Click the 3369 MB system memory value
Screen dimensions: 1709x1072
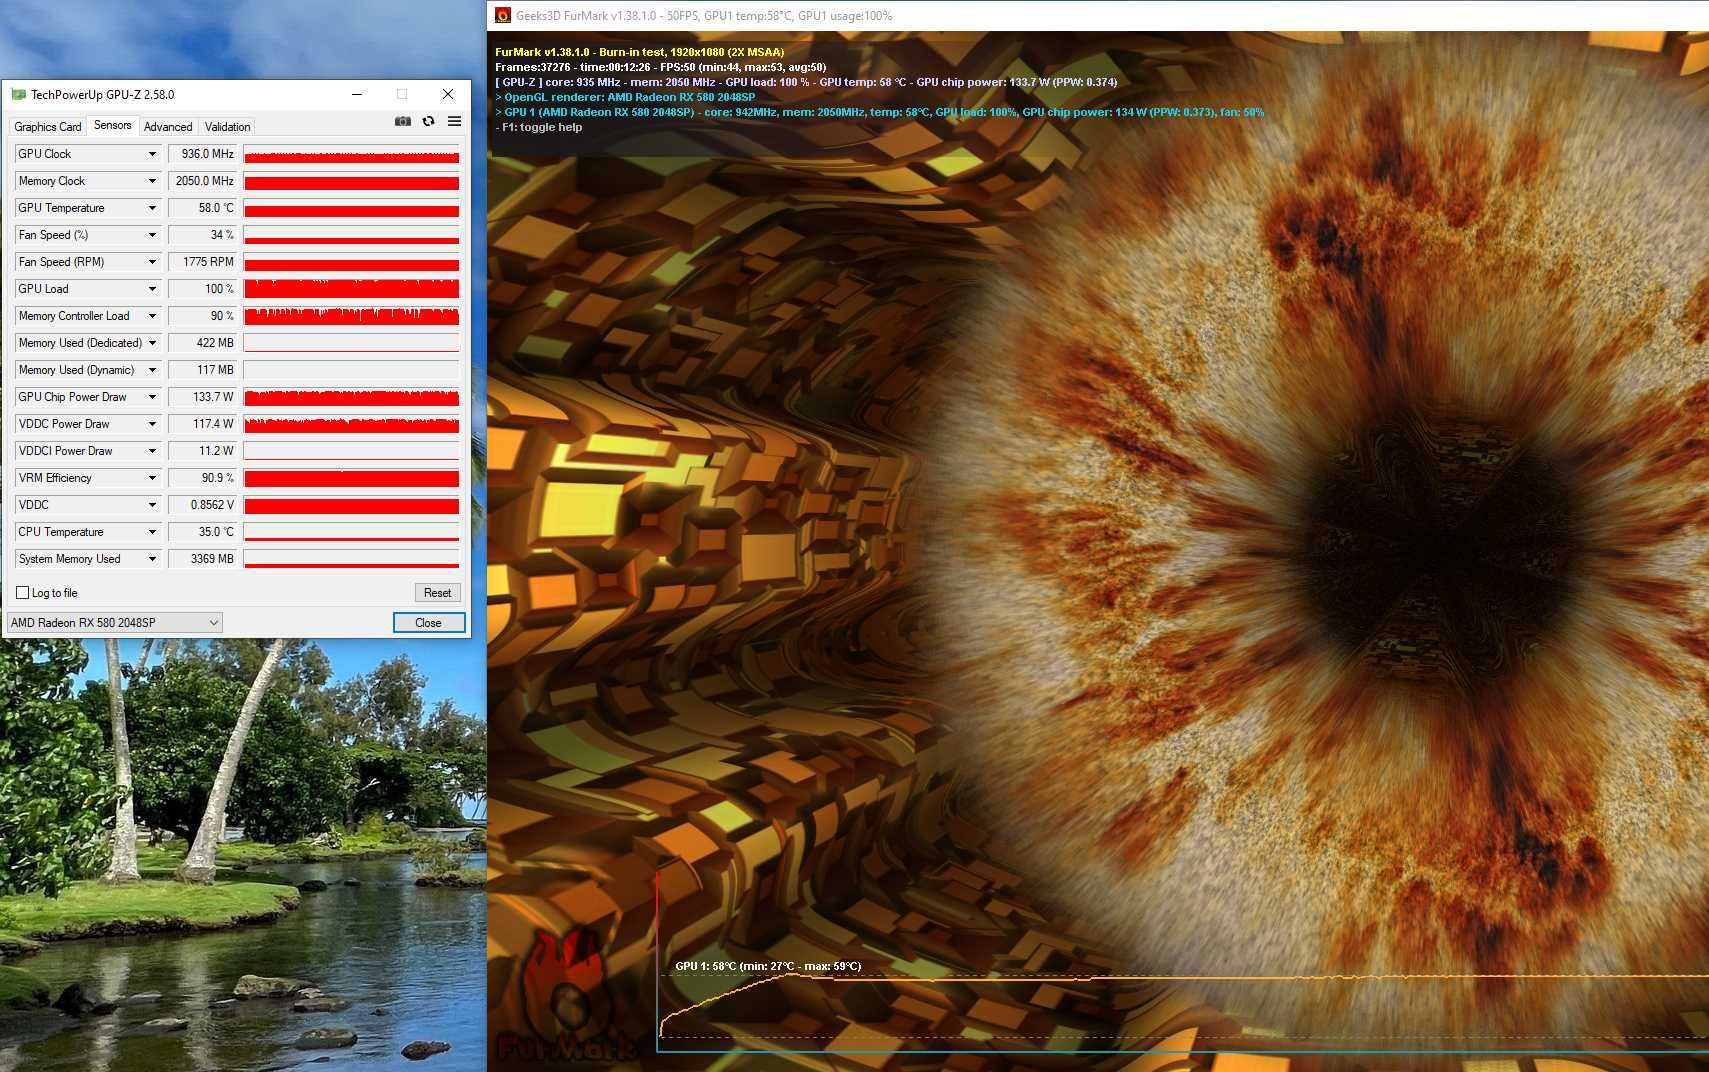(203, 559)
